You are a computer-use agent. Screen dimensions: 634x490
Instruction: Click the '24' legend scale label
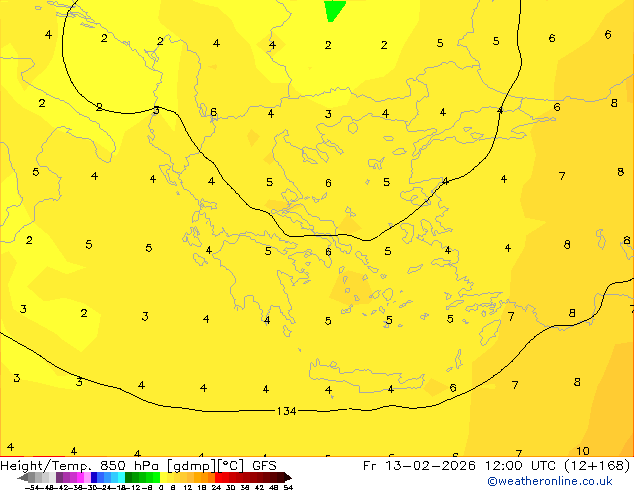216,487
